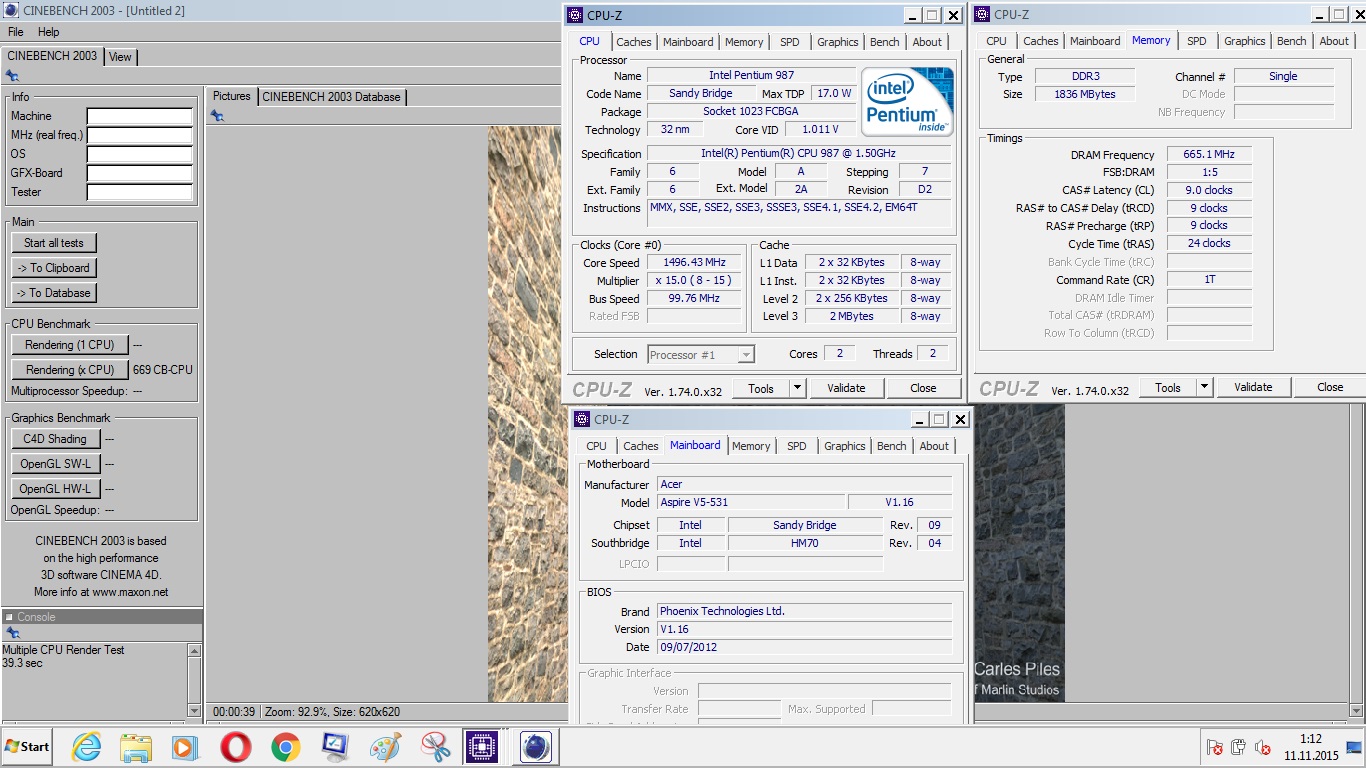Viewport: 1366px width, 768px height.
Task: Click the power/battery tray icon
Action: pos(1238,747)
